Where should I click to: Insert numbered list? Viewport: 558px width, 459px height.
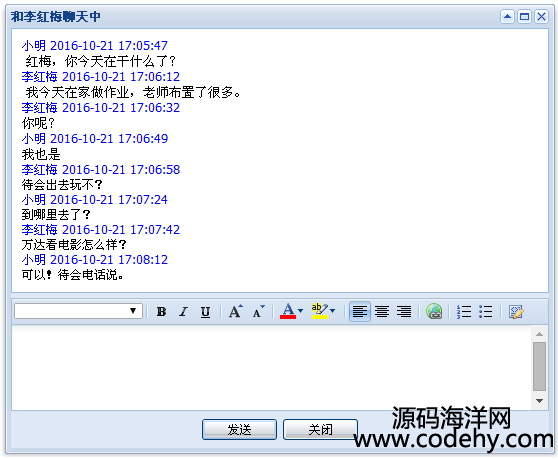[464, 312]
